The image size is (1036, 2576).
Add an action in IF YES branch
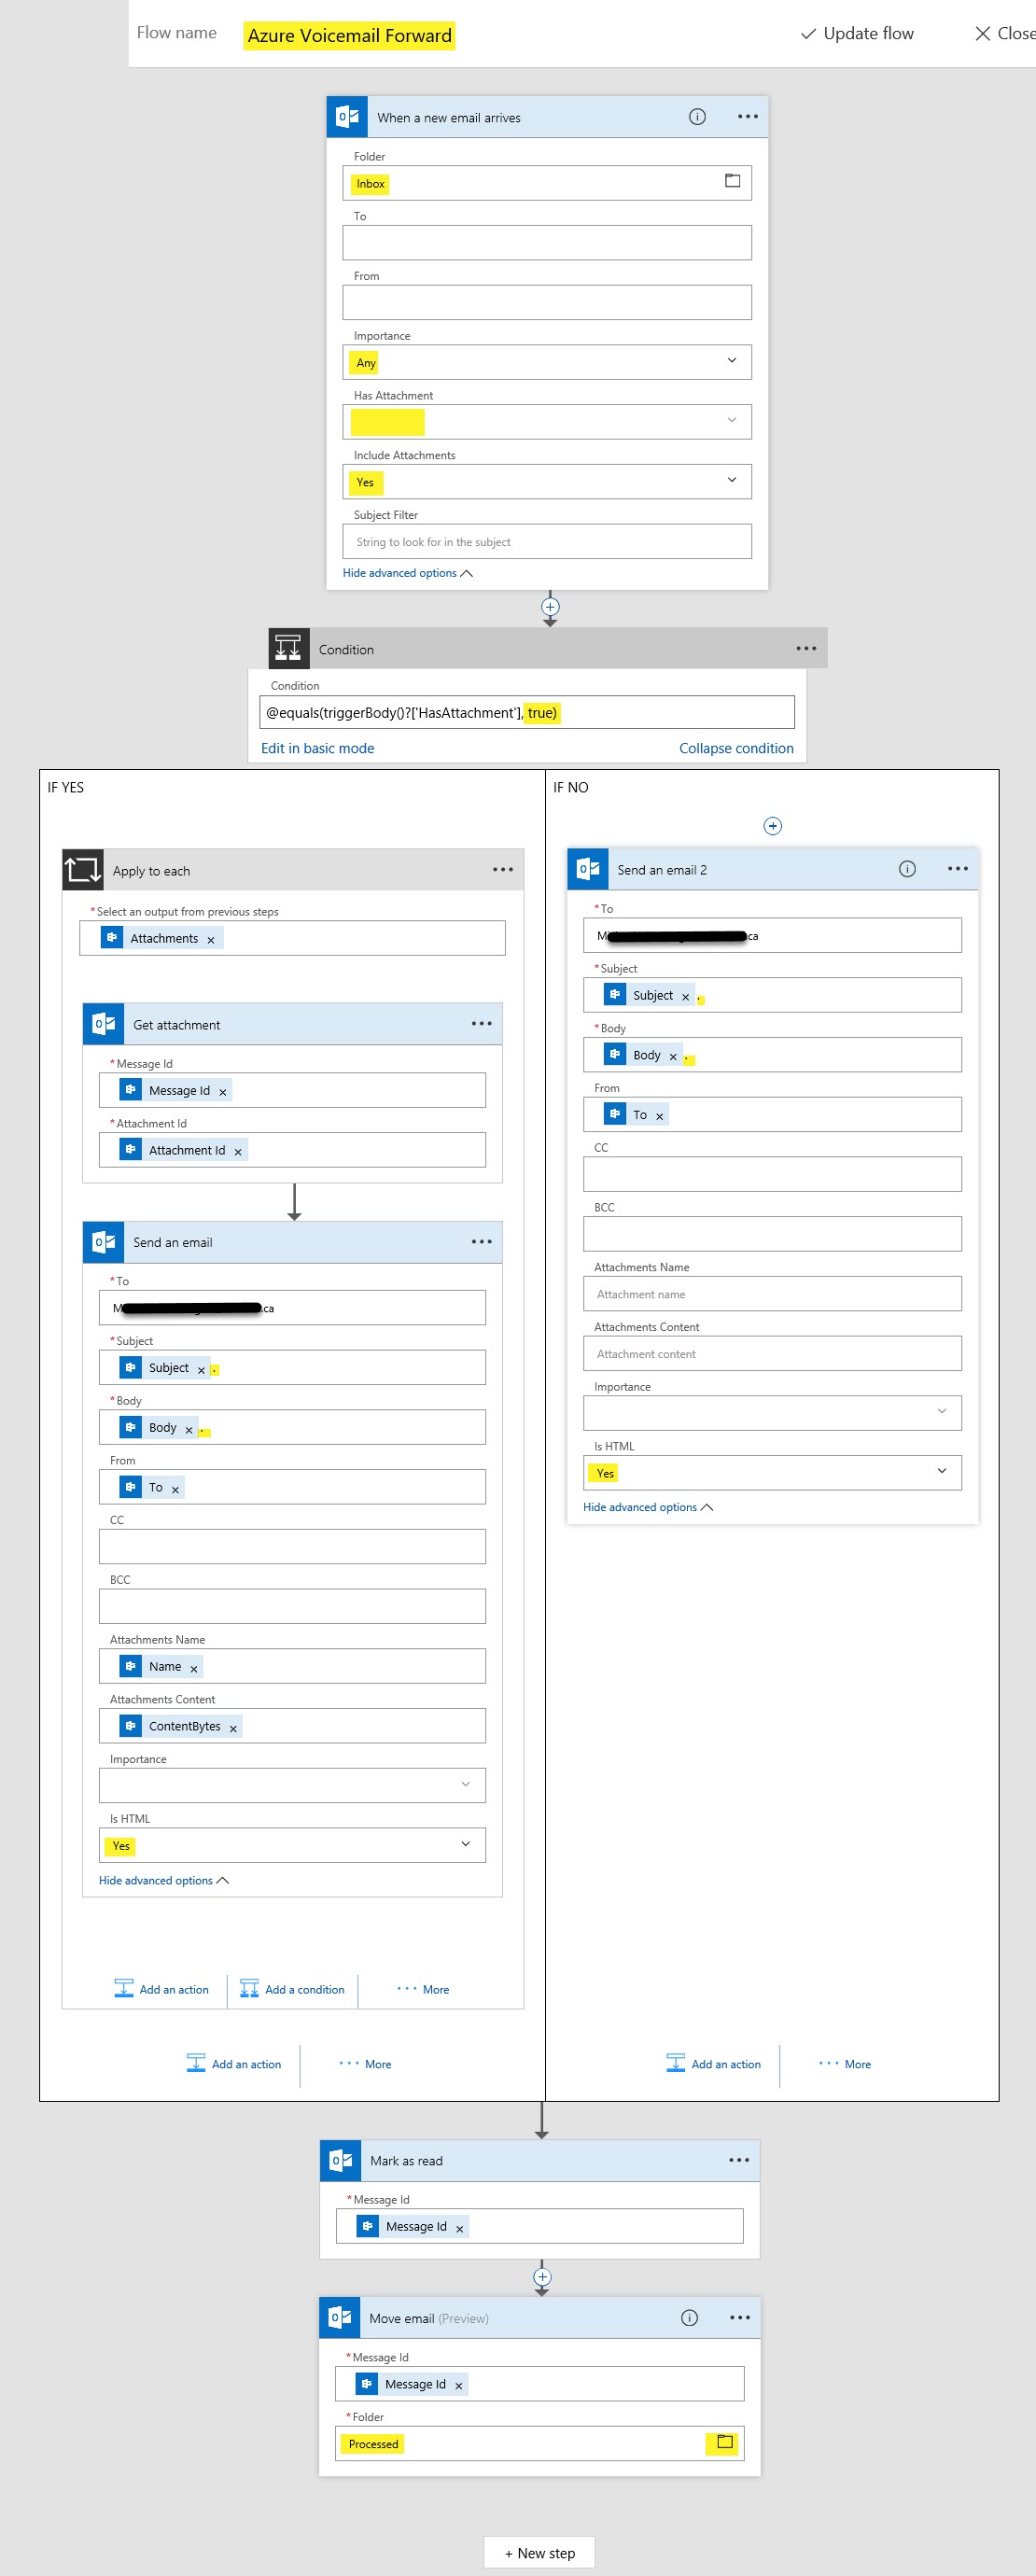click(x=234, y=2064)
